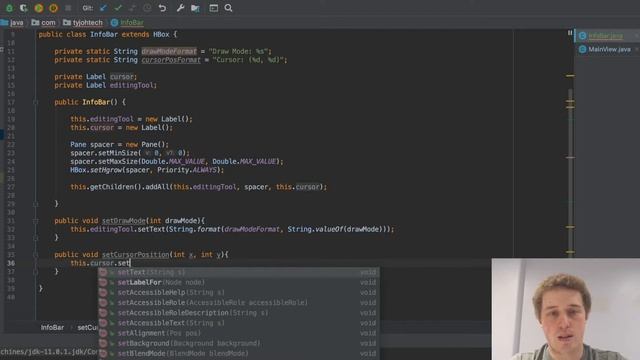
Task: Click setCu… method in bottom breadcrumb
Action: coord(87,327)
